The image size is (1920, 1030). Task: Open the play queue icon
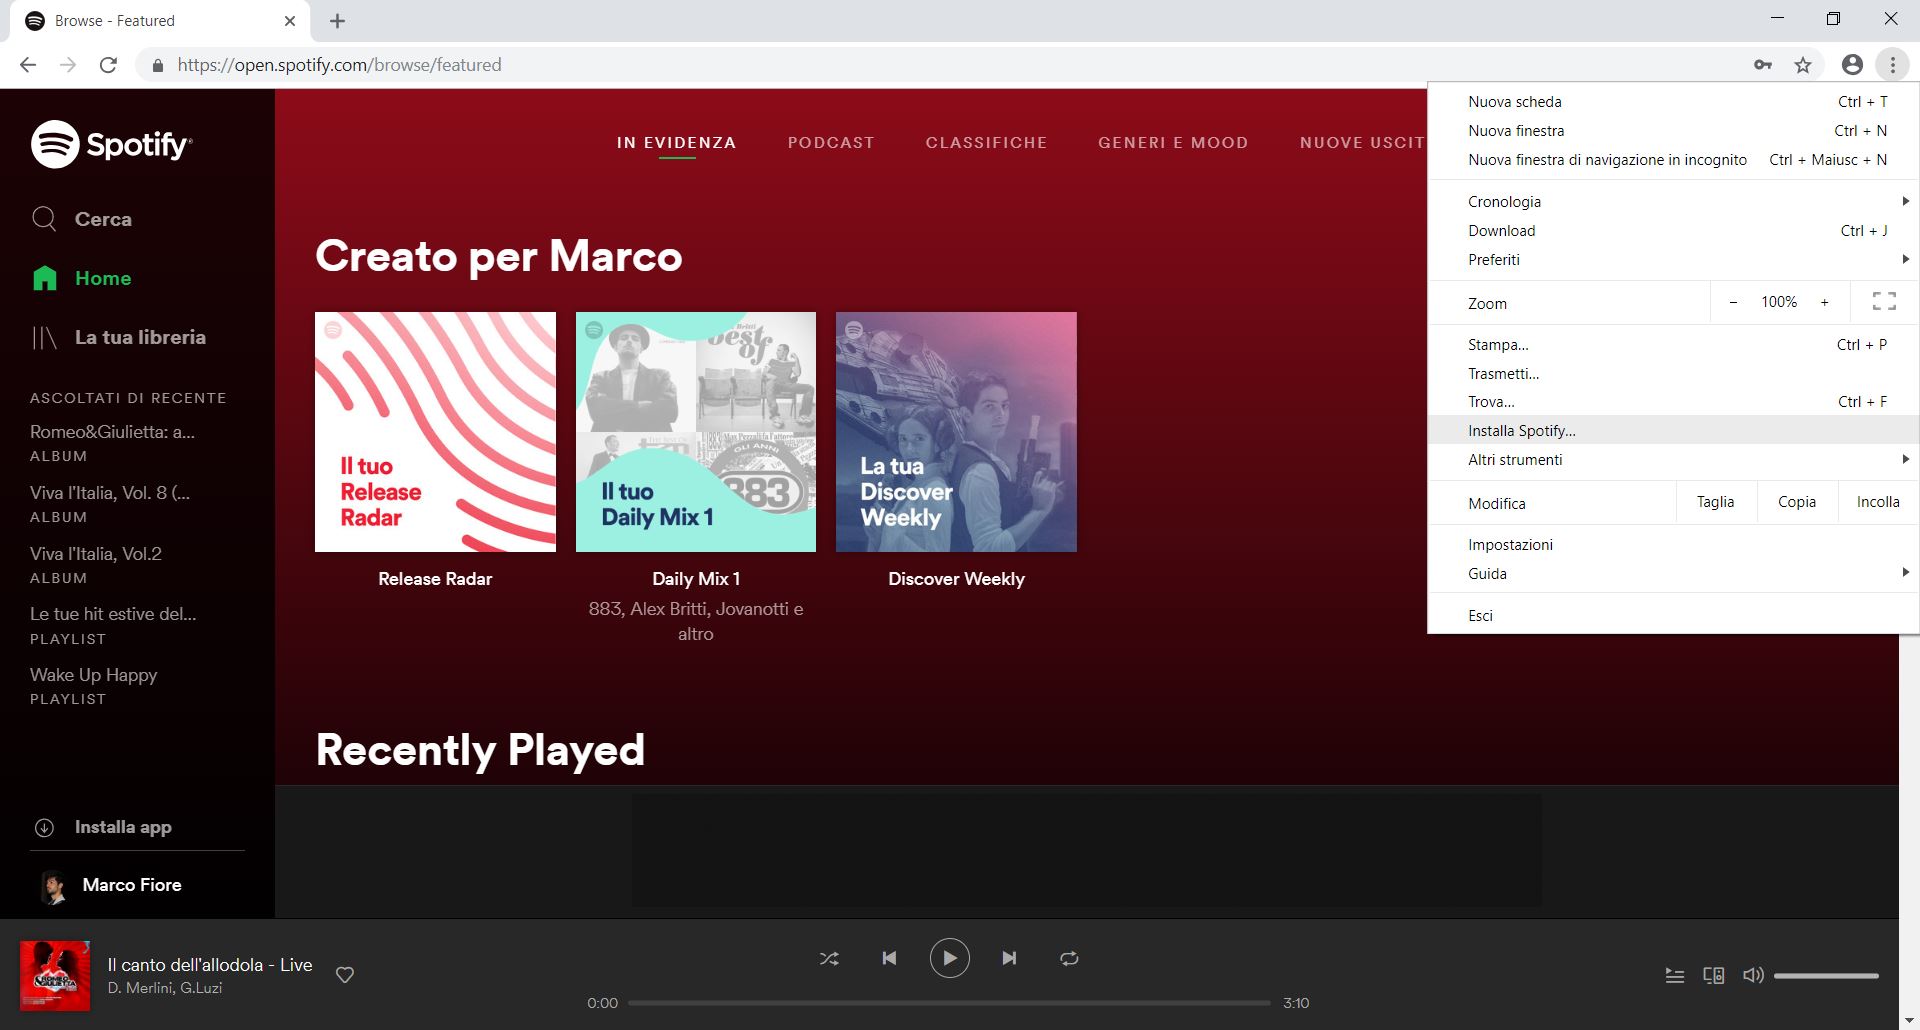(1675, 975)
